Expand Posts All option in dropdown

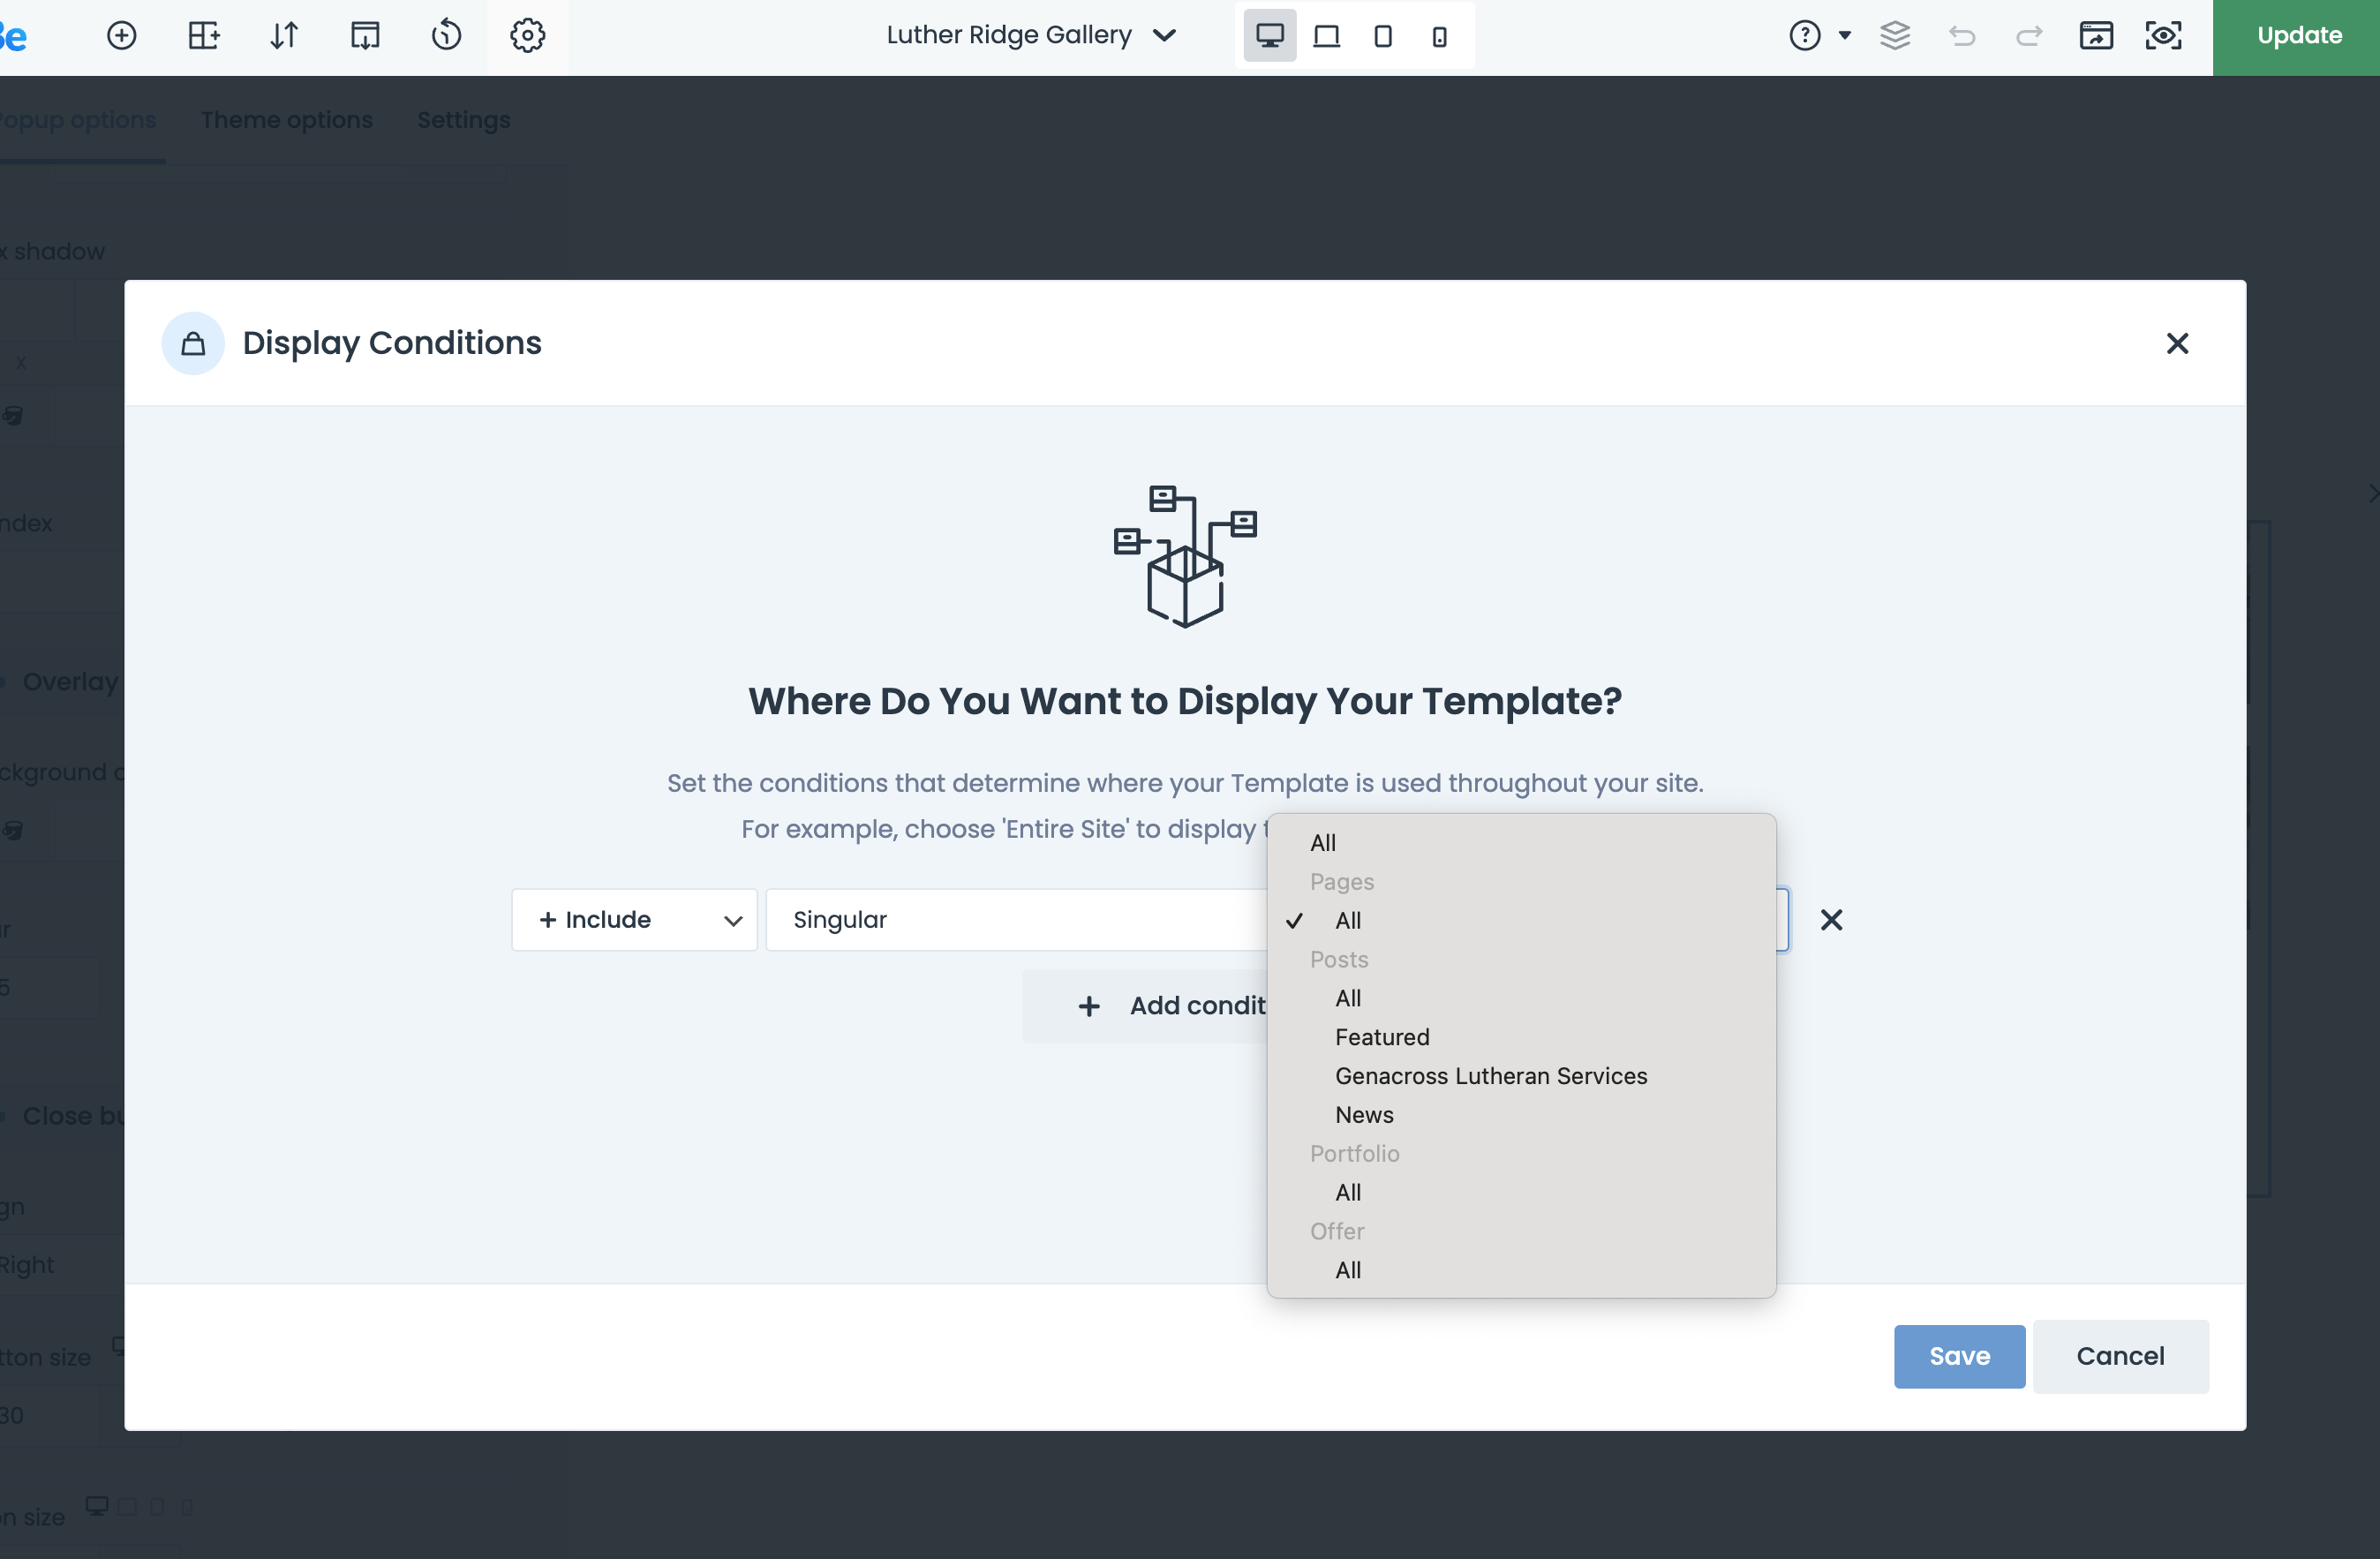(1348, 997)
